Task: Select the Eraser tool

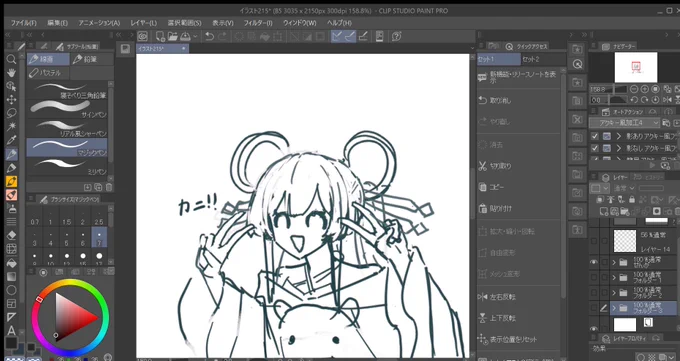Action: click(x=11, y=235)
